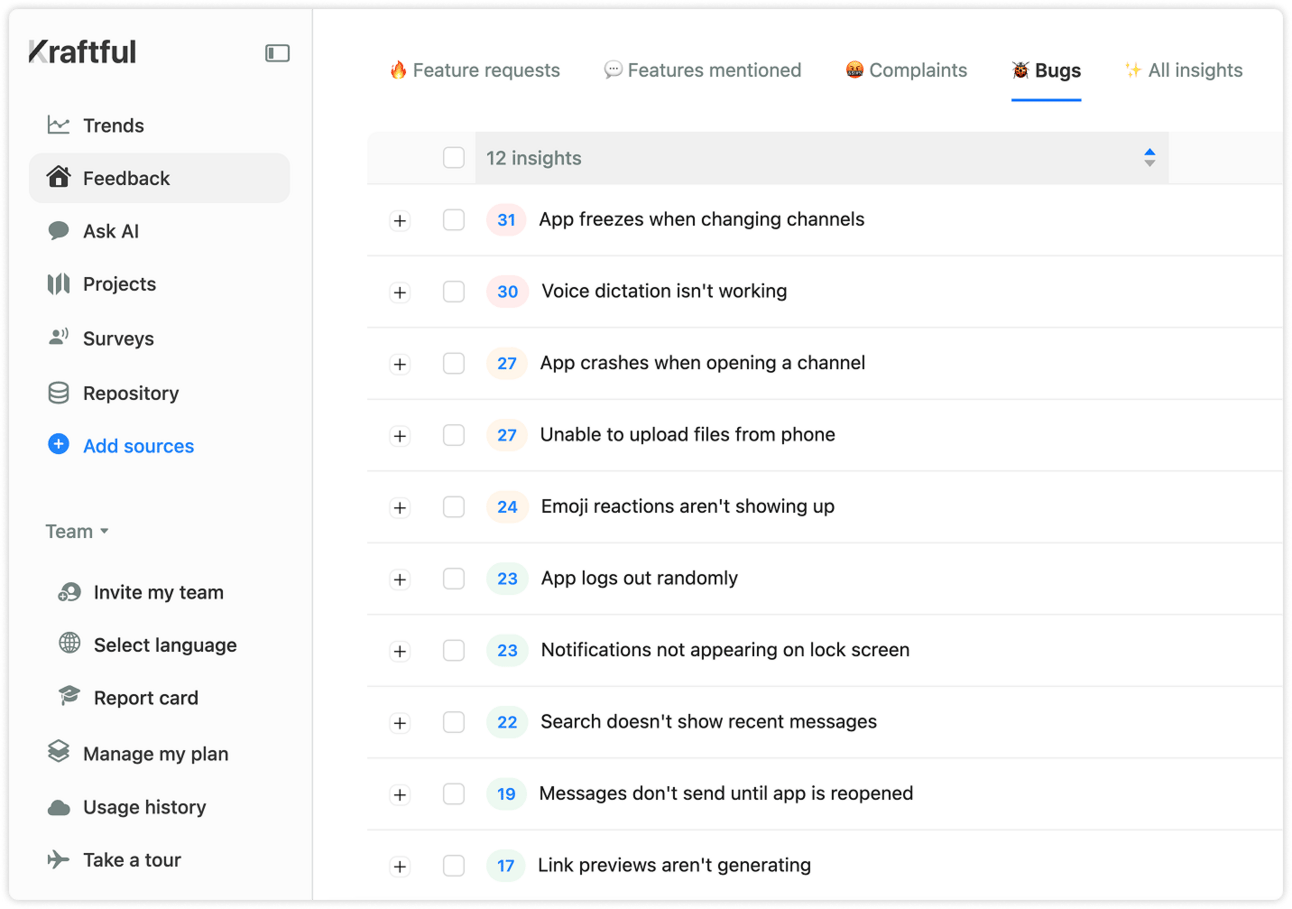1292x909 pixels.
Task: Collapse the sidebar panel icon
Action: point(277,53)
